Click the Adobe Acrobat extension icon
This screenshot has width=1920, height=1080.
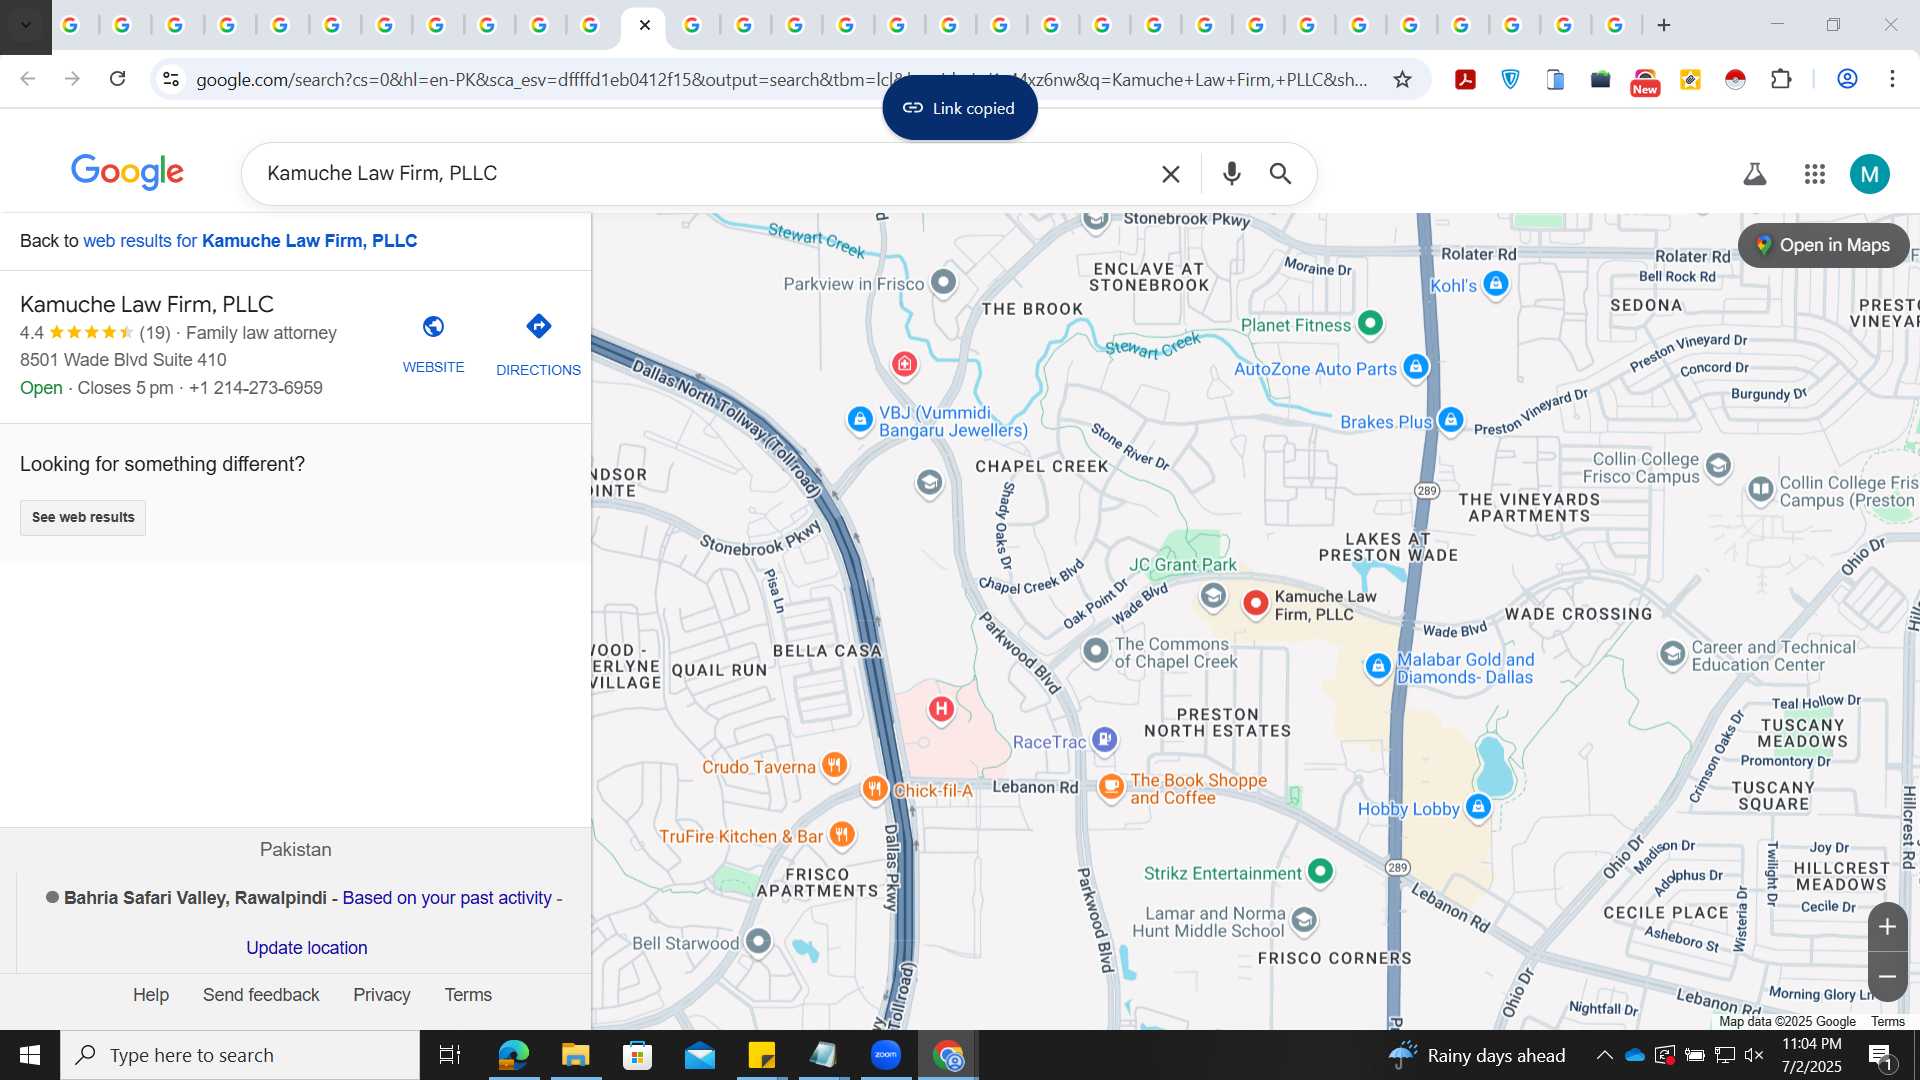click(x=1465, y=79)
